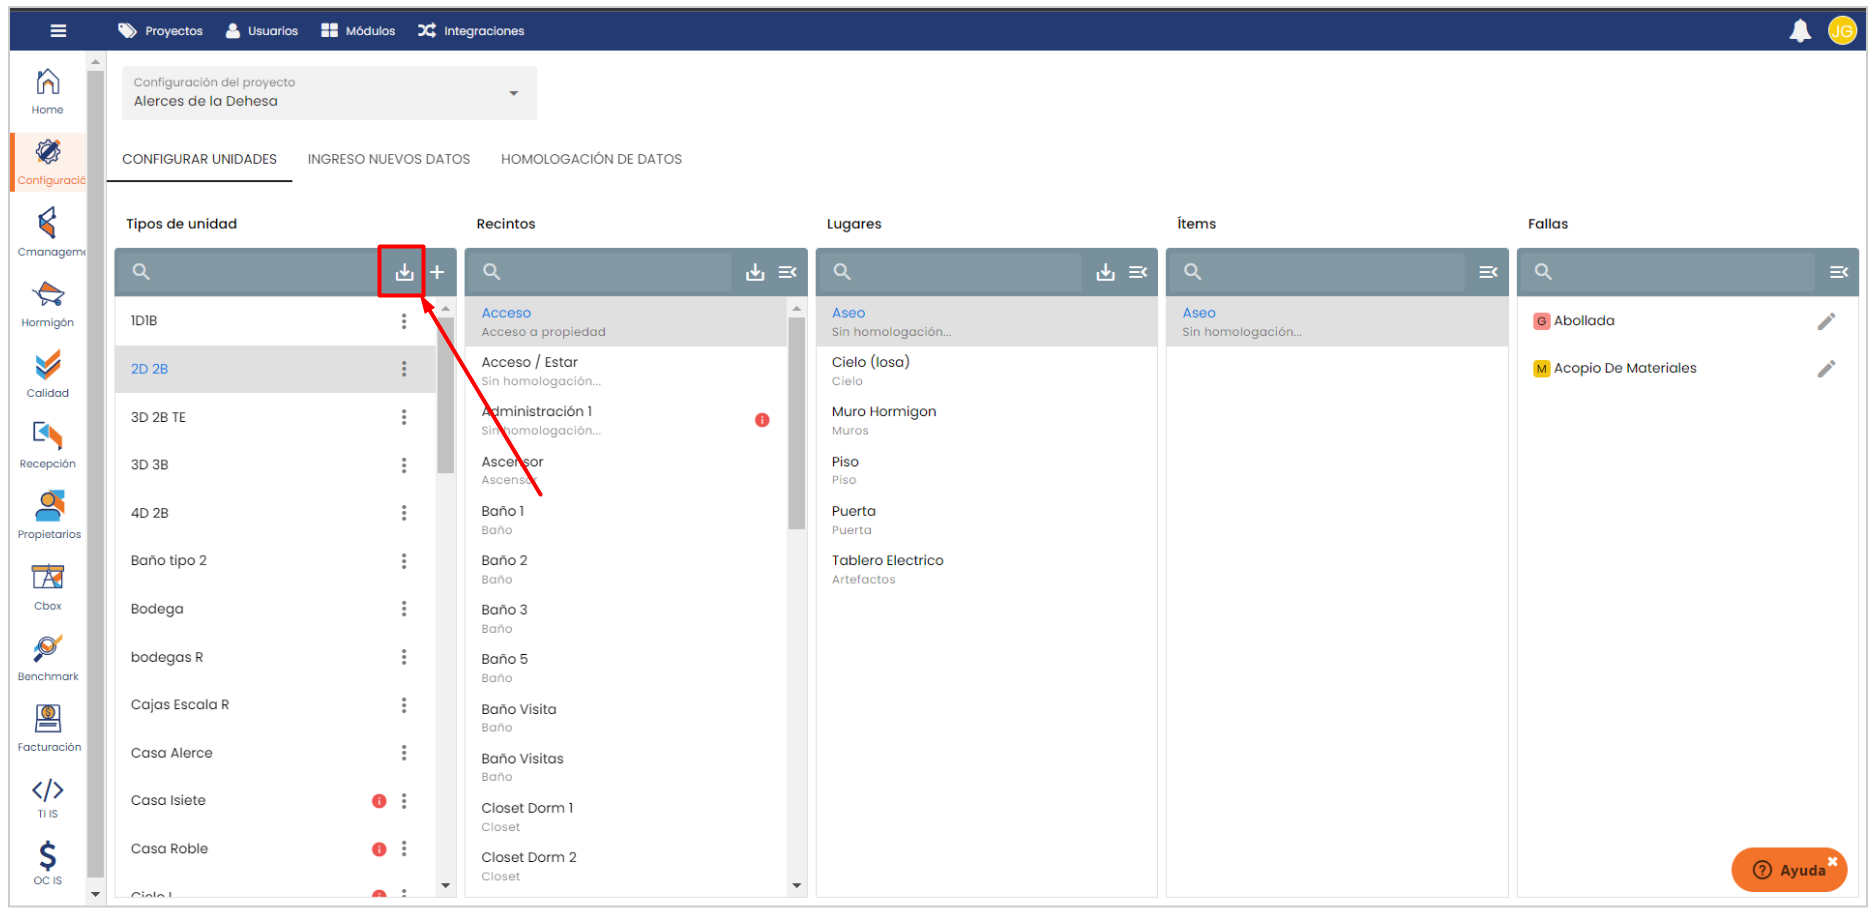Open options menu for 3D 2B TE
Viewport: 1873px width, 914px height.
pyautogui.click(x=404, y=417)
